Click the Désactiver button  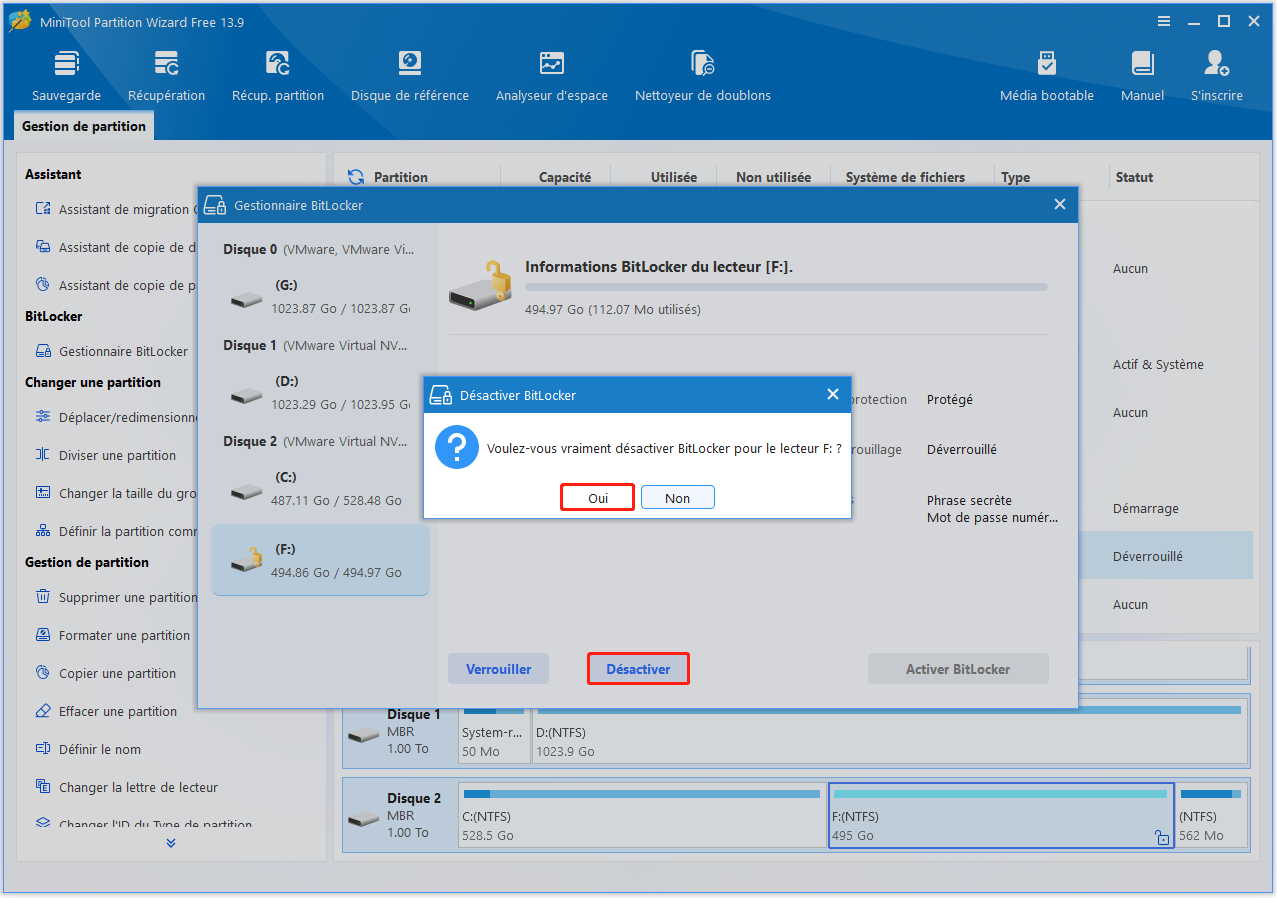click(638, 669)
